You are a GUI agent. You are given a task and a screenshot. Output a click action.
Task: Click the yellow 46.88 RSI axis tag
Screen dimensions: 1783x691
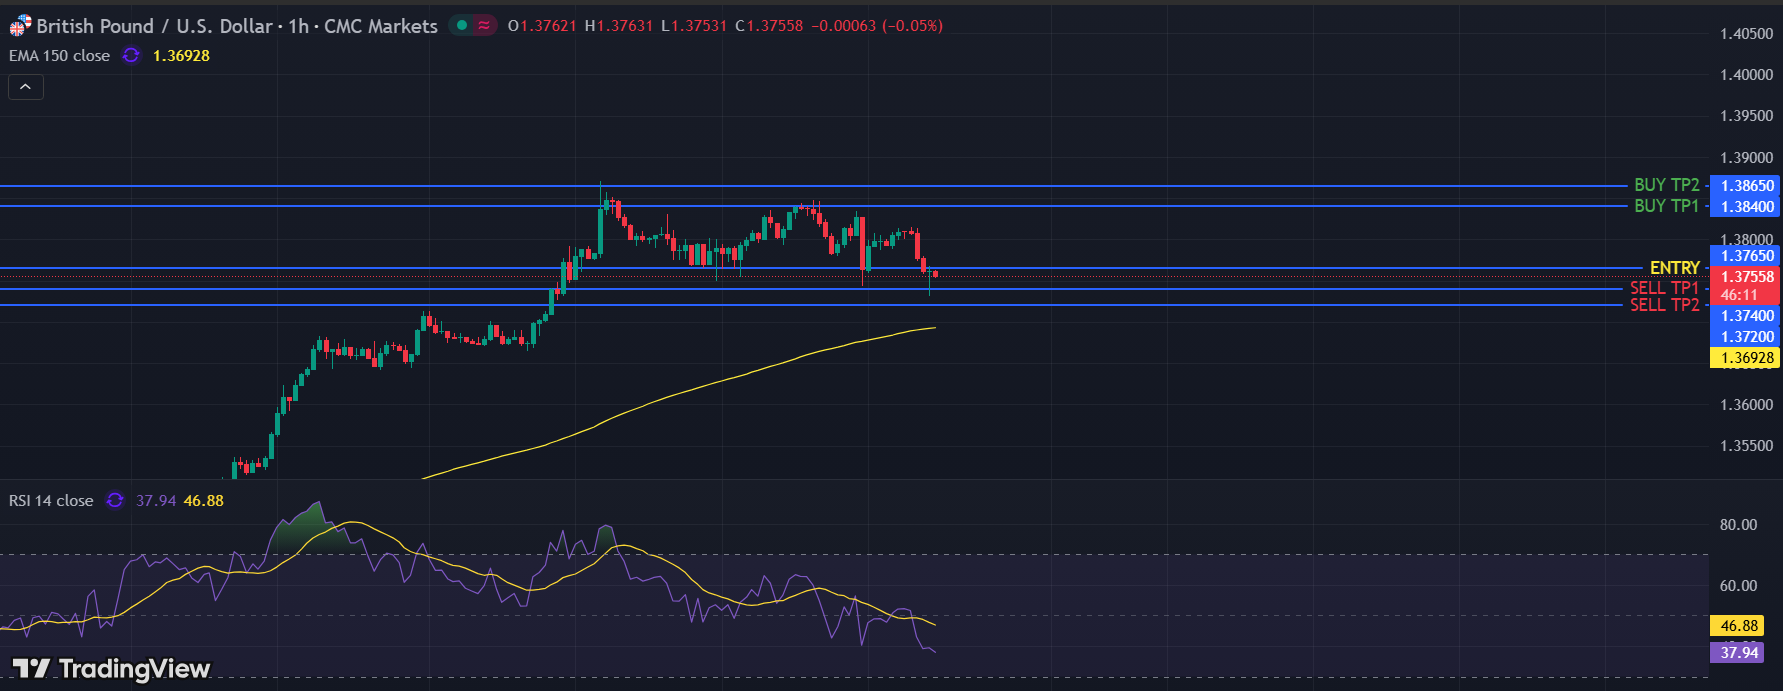point(1738,626)
